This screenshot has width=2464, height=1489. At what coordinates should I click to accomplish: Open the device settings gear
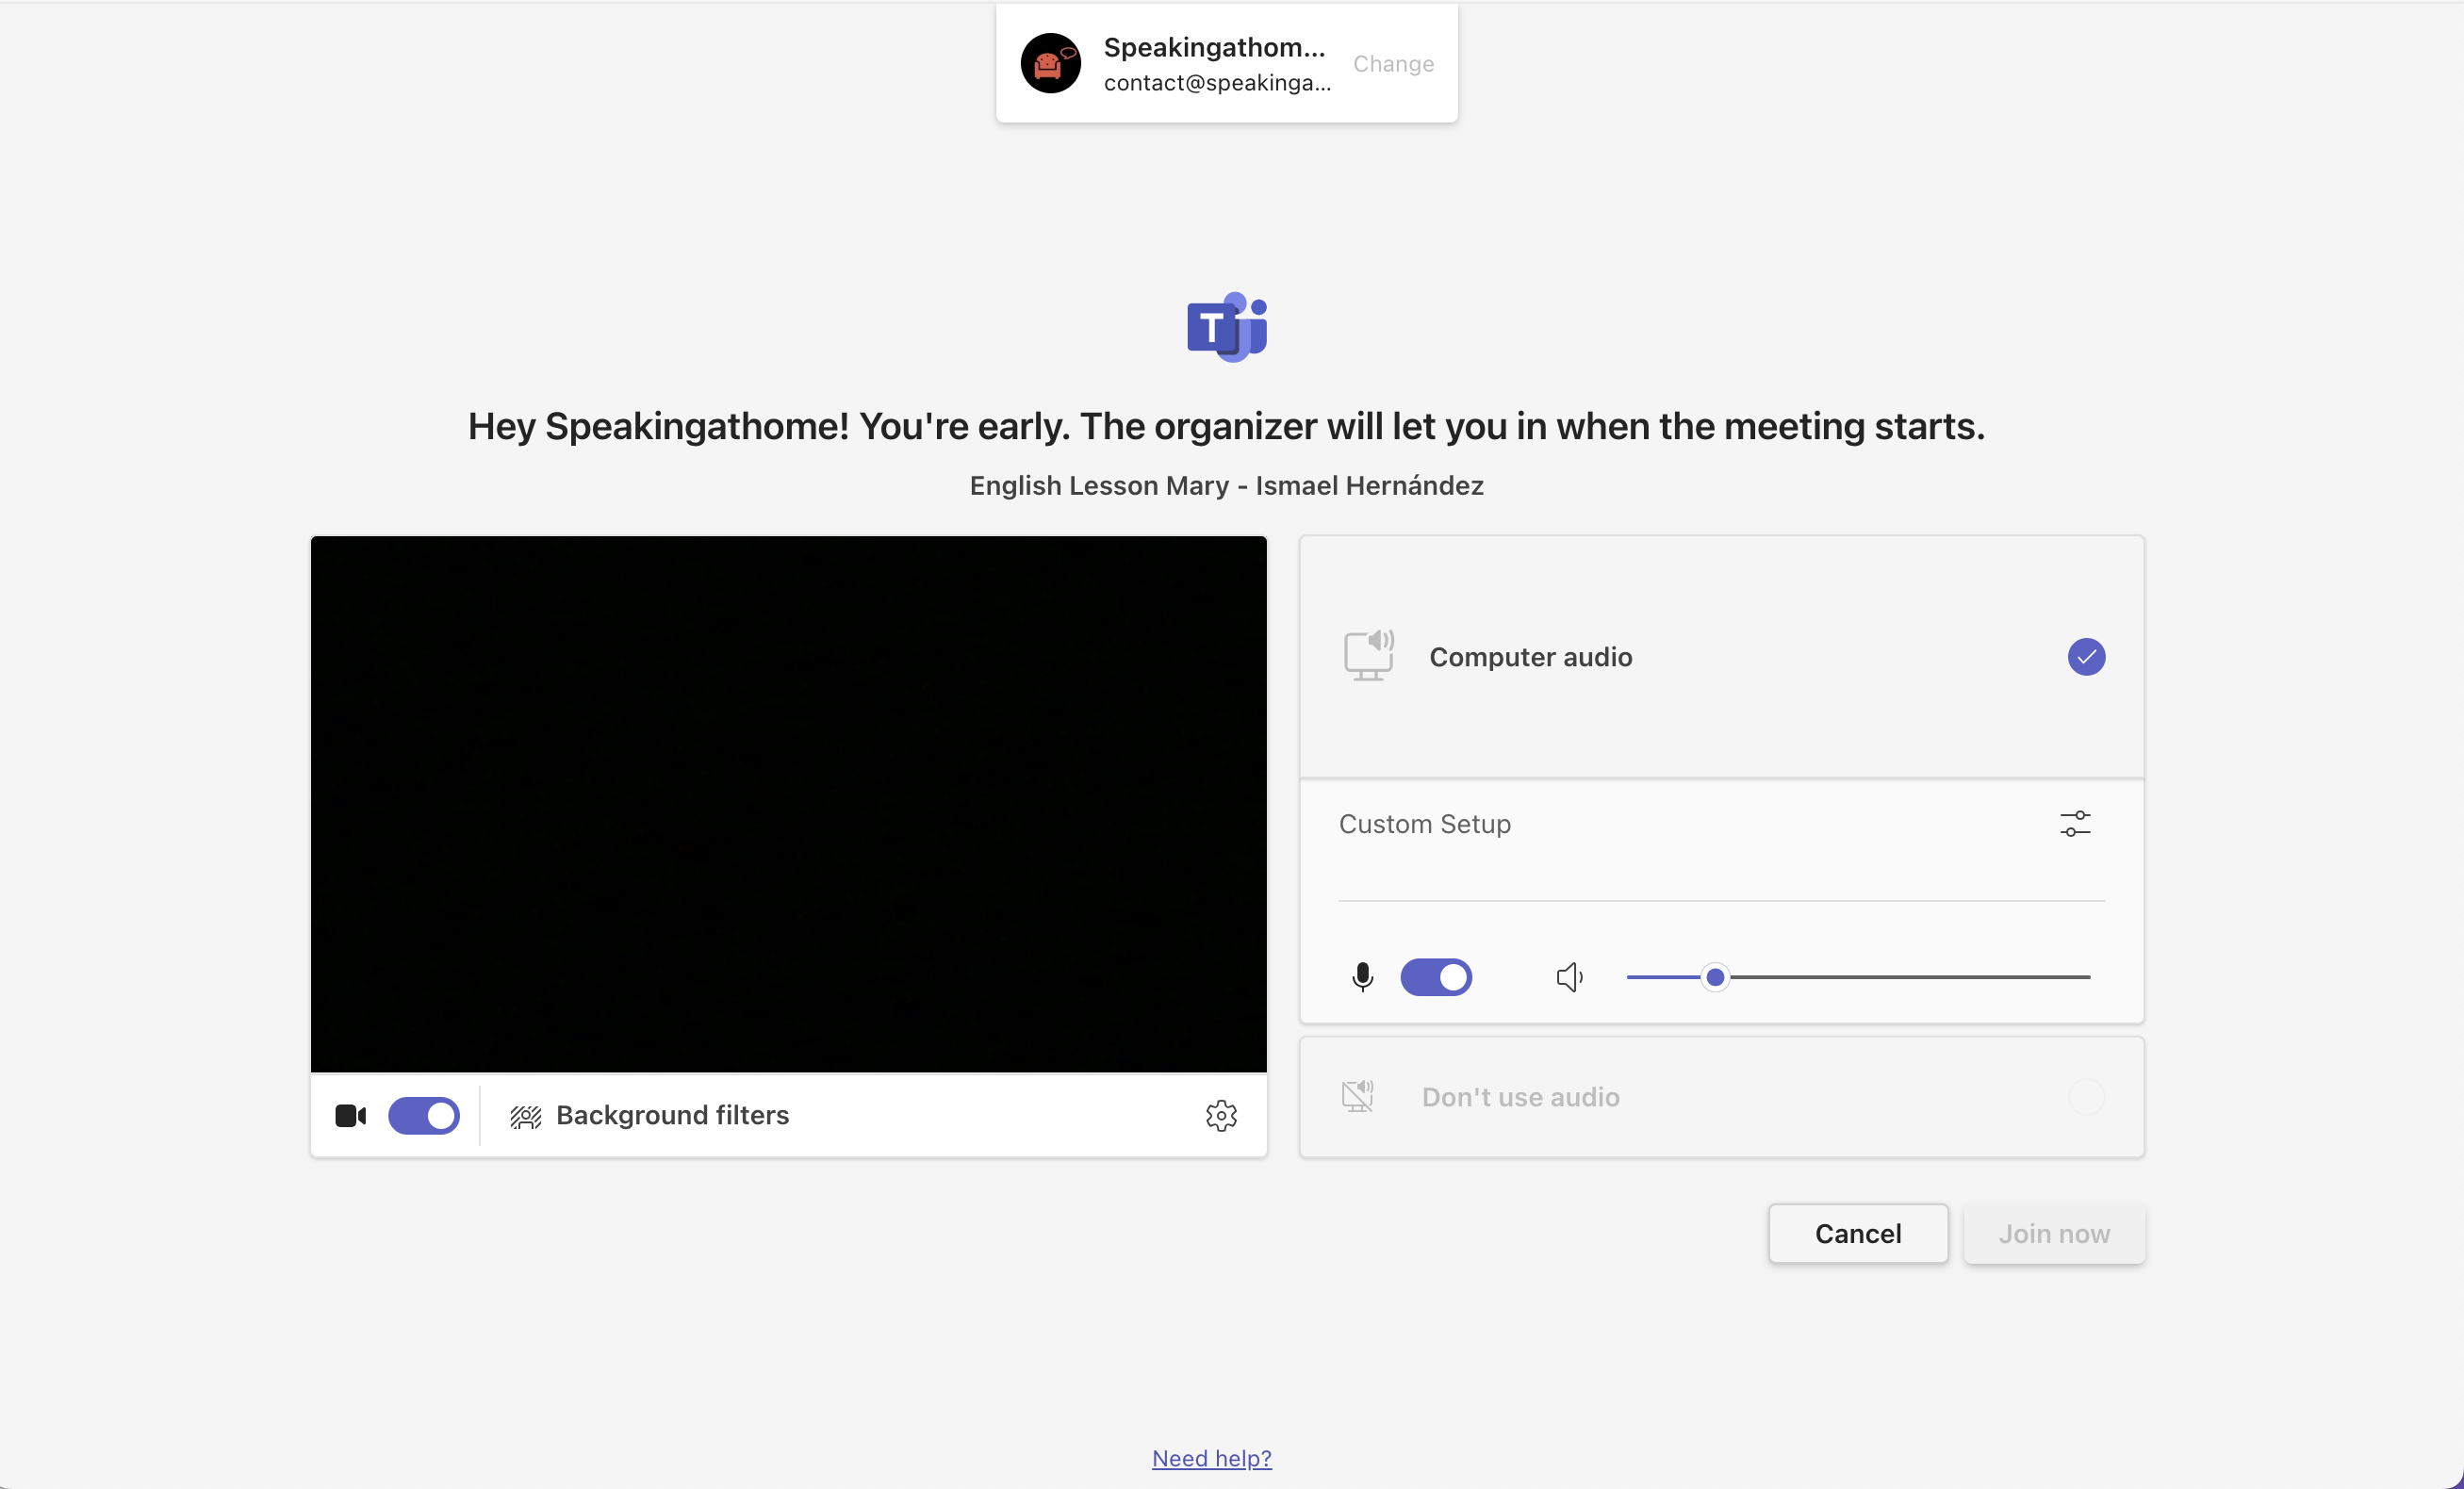(1221, 1116)
